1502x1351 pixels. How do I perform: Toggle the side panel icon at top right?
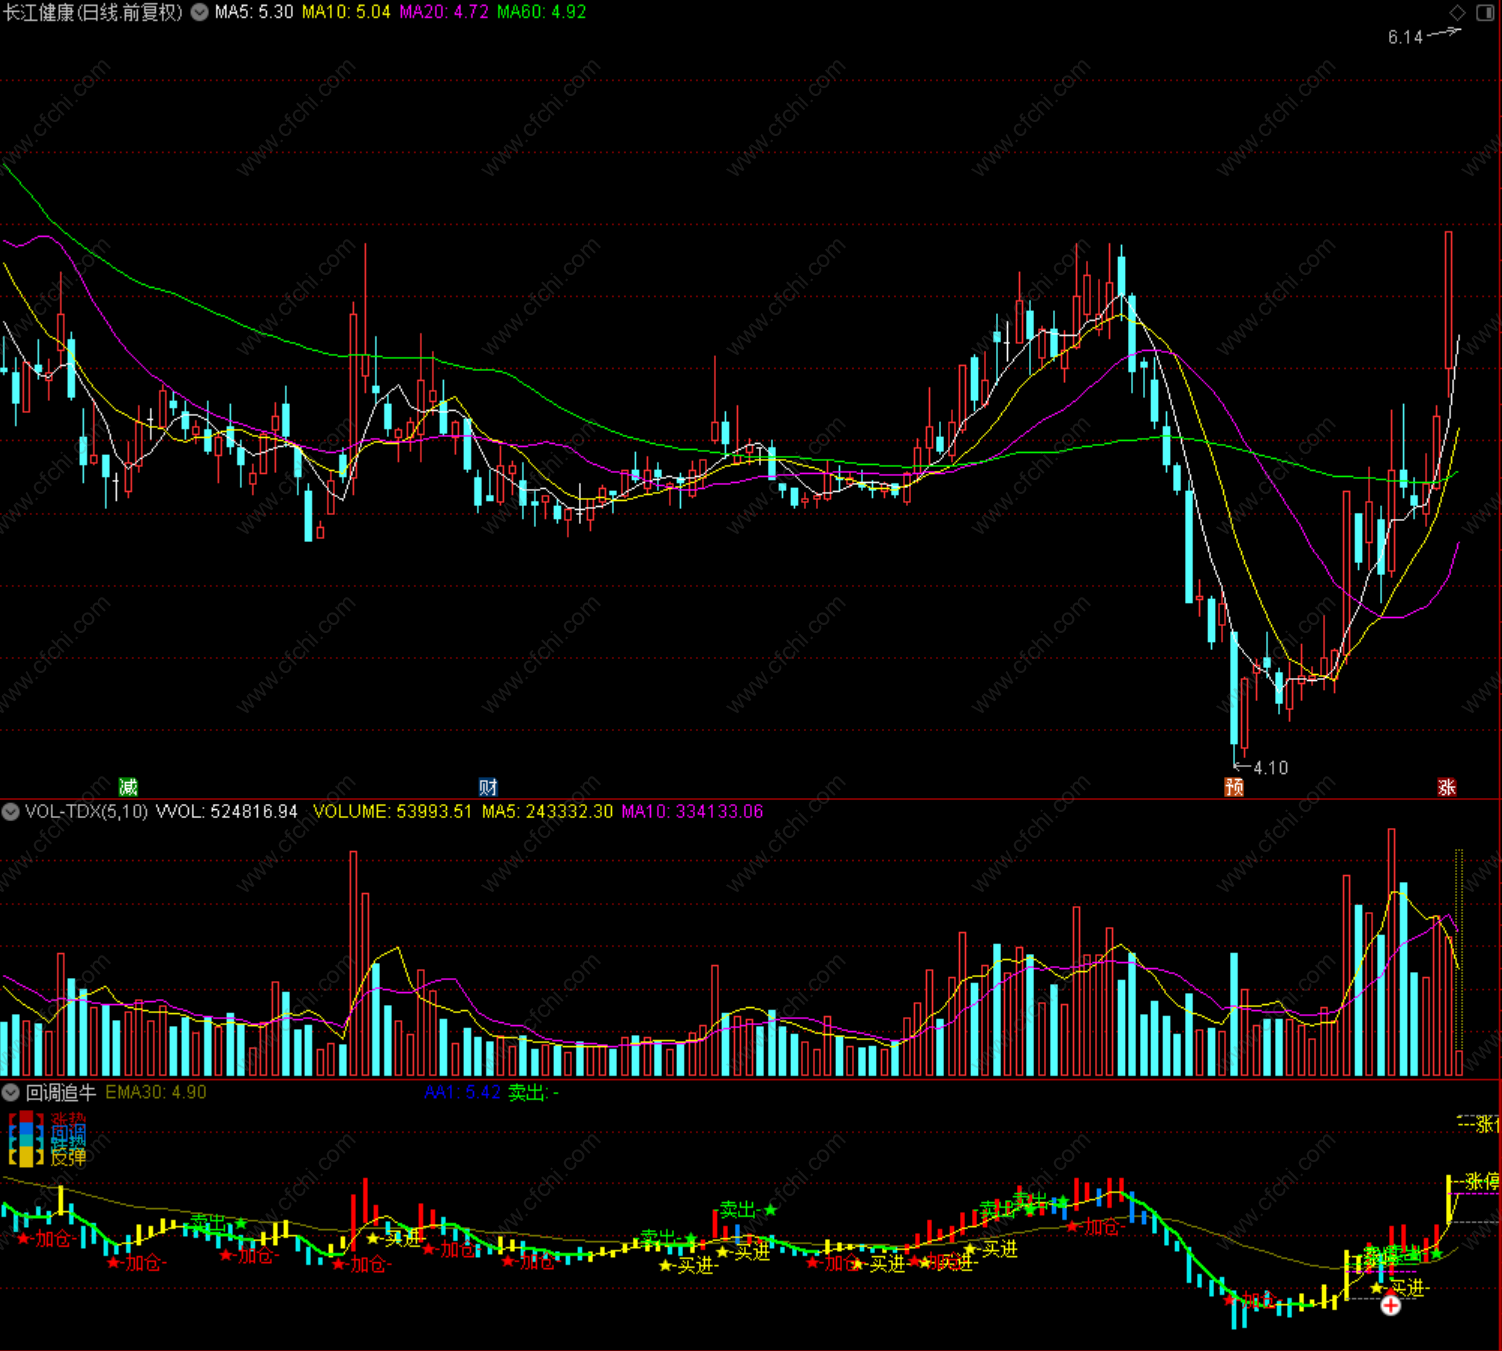[x=1485, y=12]
